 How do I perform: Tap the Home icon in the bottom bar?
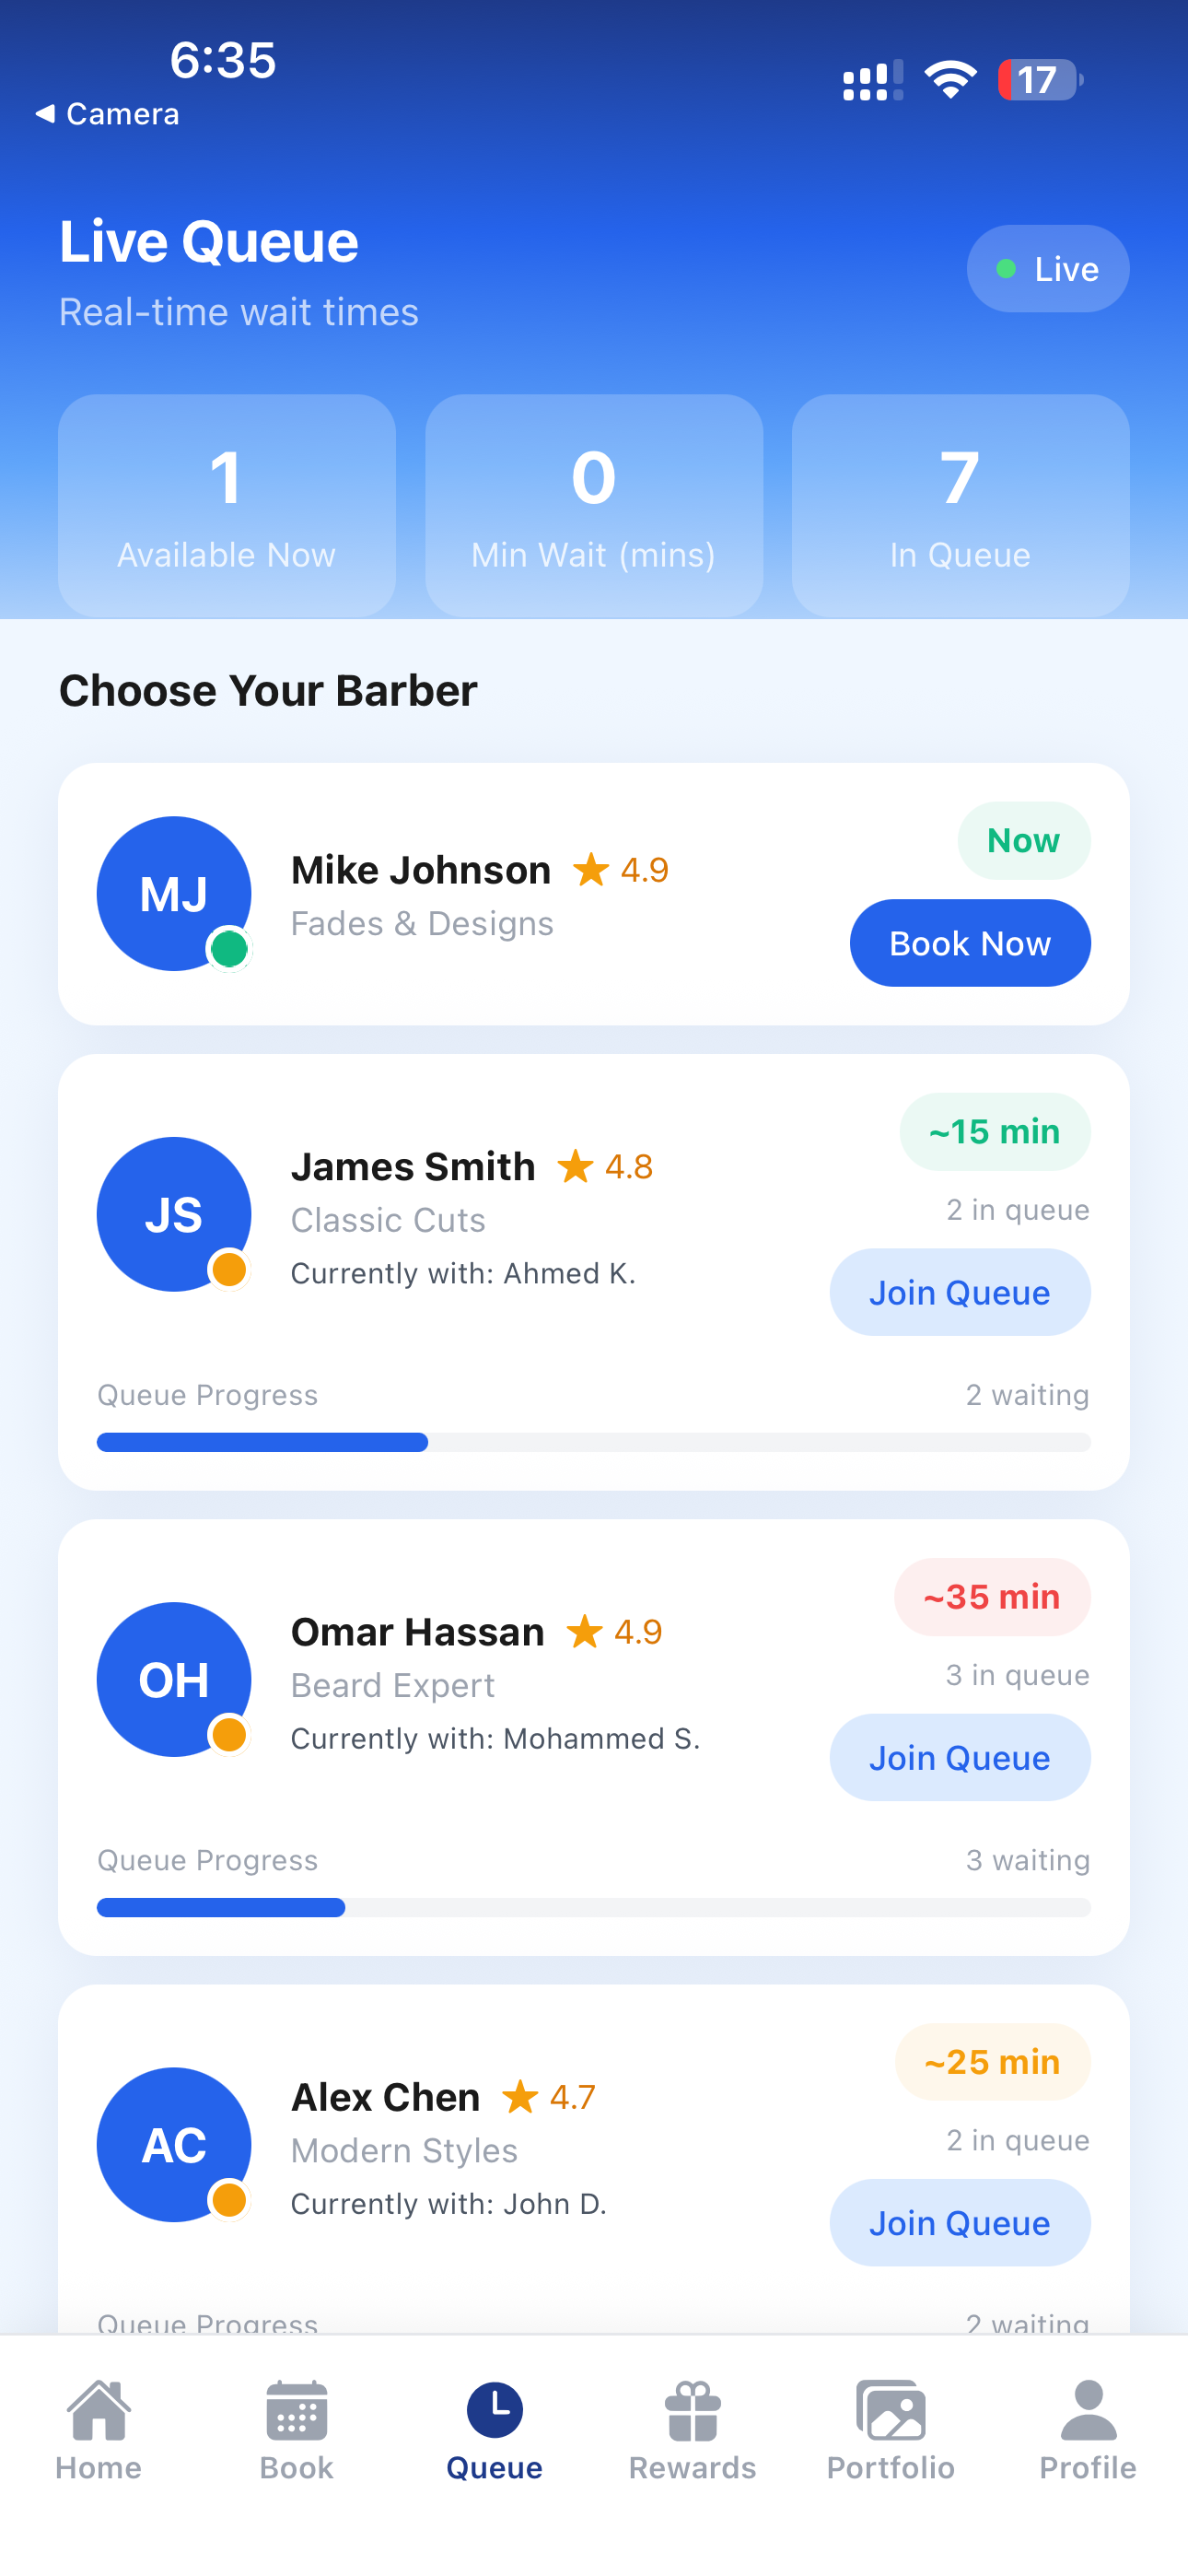[98, 2410]
